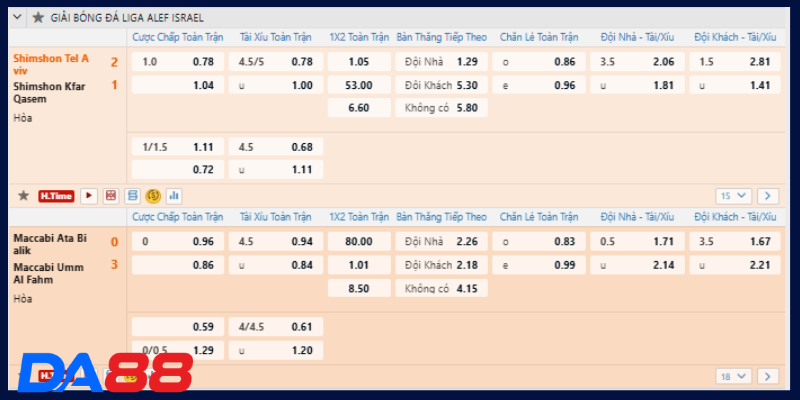Click team name Maccabi Ata Bialik
800x400 pixels.
tap(50, 244)
